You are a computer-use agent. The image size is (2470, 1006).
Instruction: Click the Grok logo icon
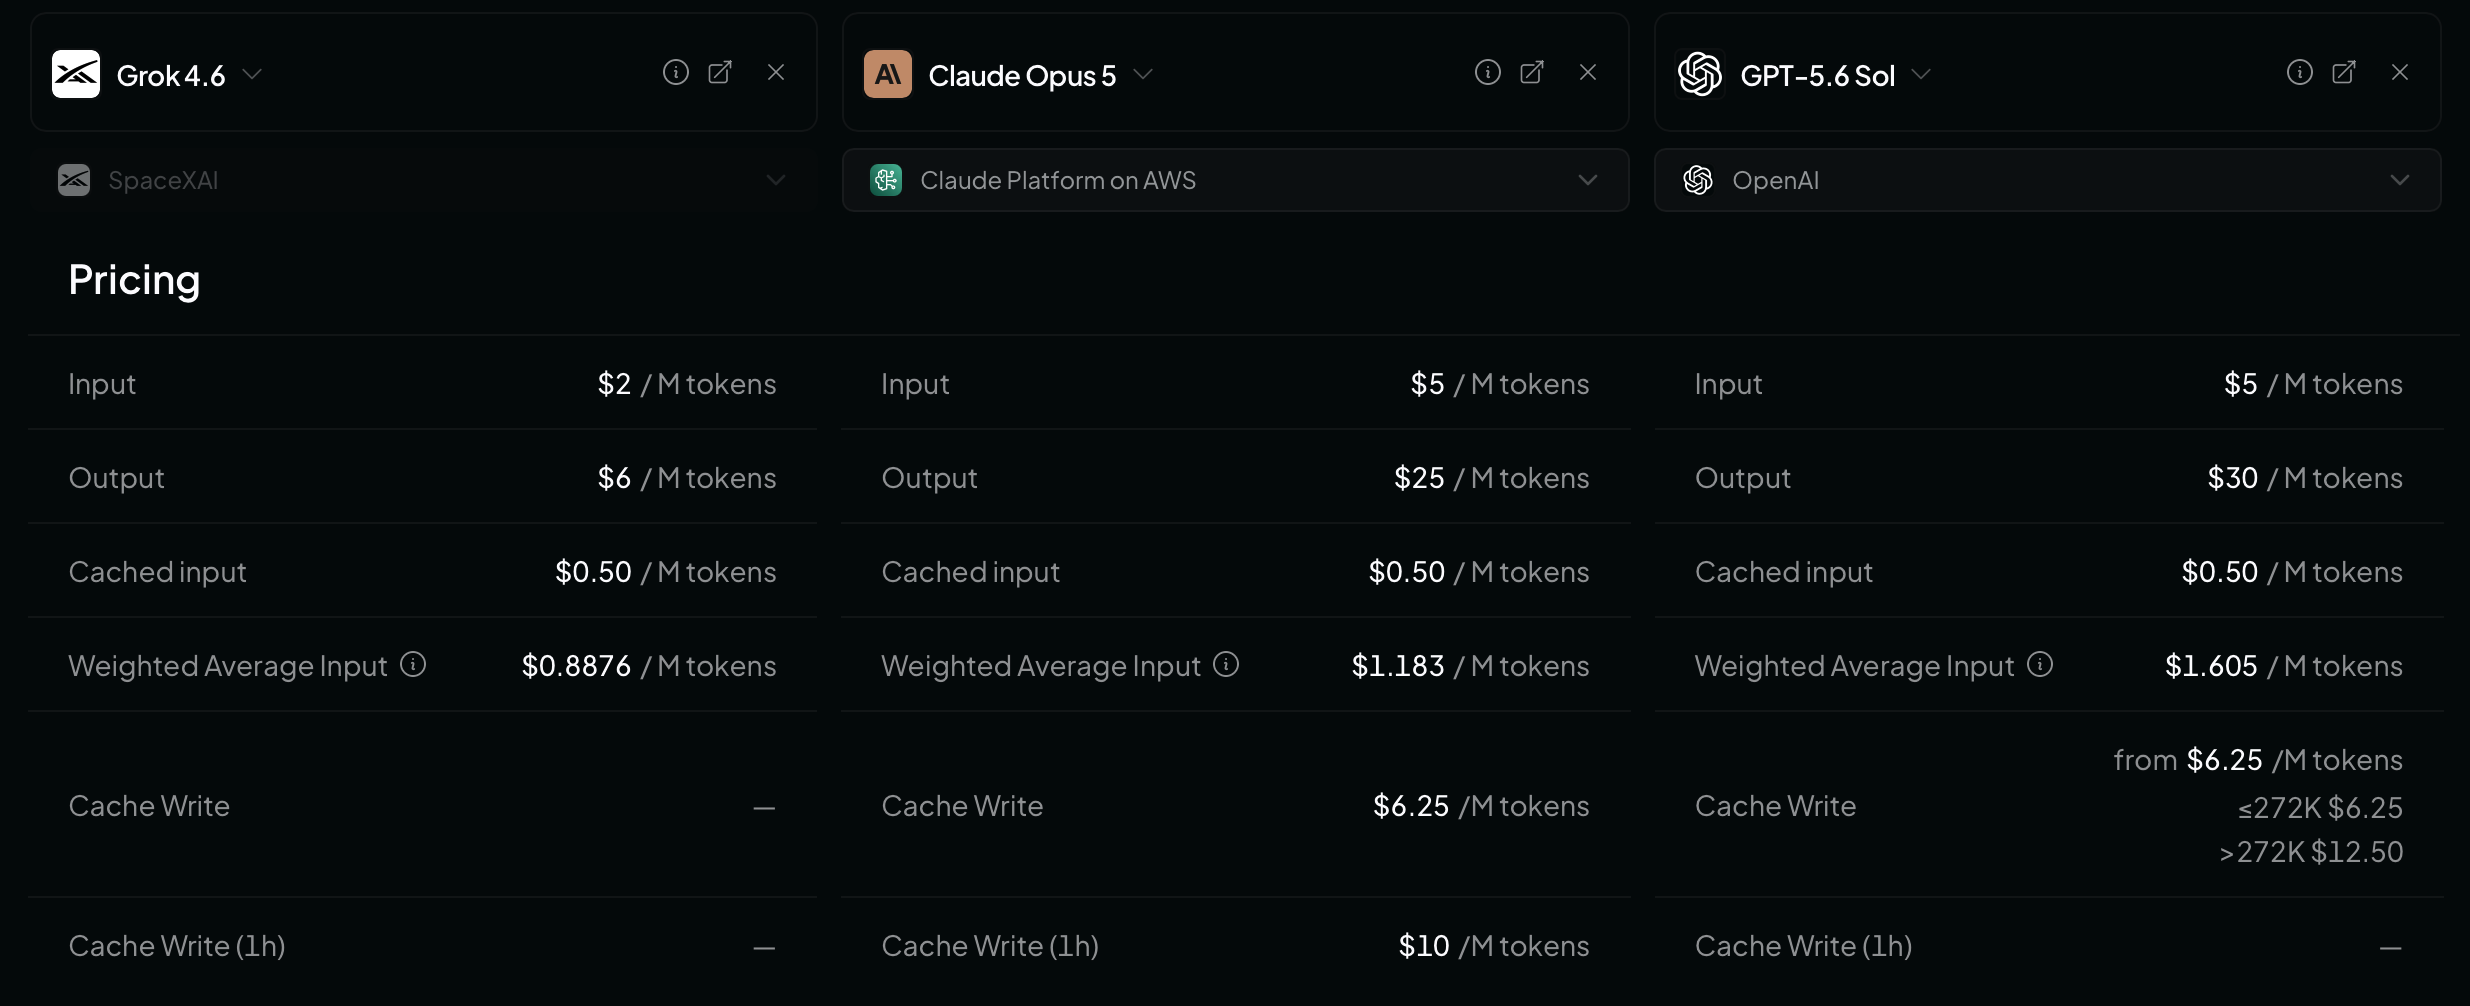(76, 74)
